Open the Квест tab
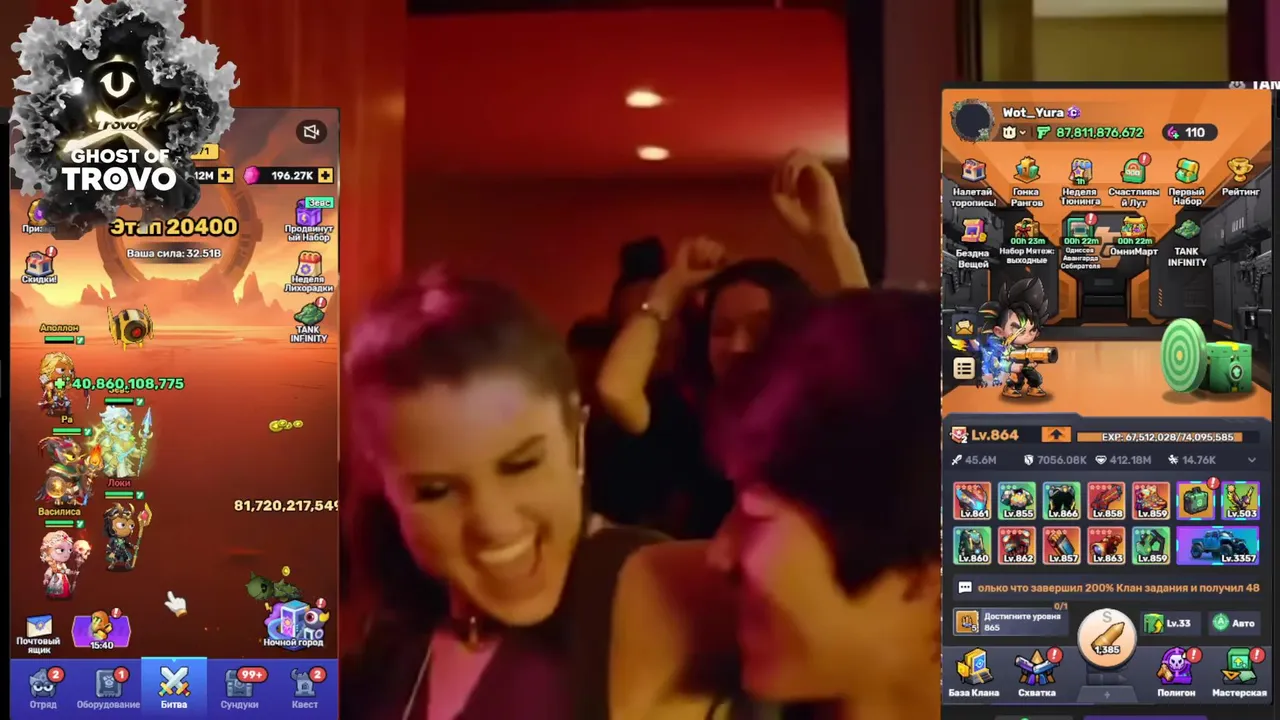This screenshot has height=720, width=1280. pyautogui.click(x=304, y=688)
